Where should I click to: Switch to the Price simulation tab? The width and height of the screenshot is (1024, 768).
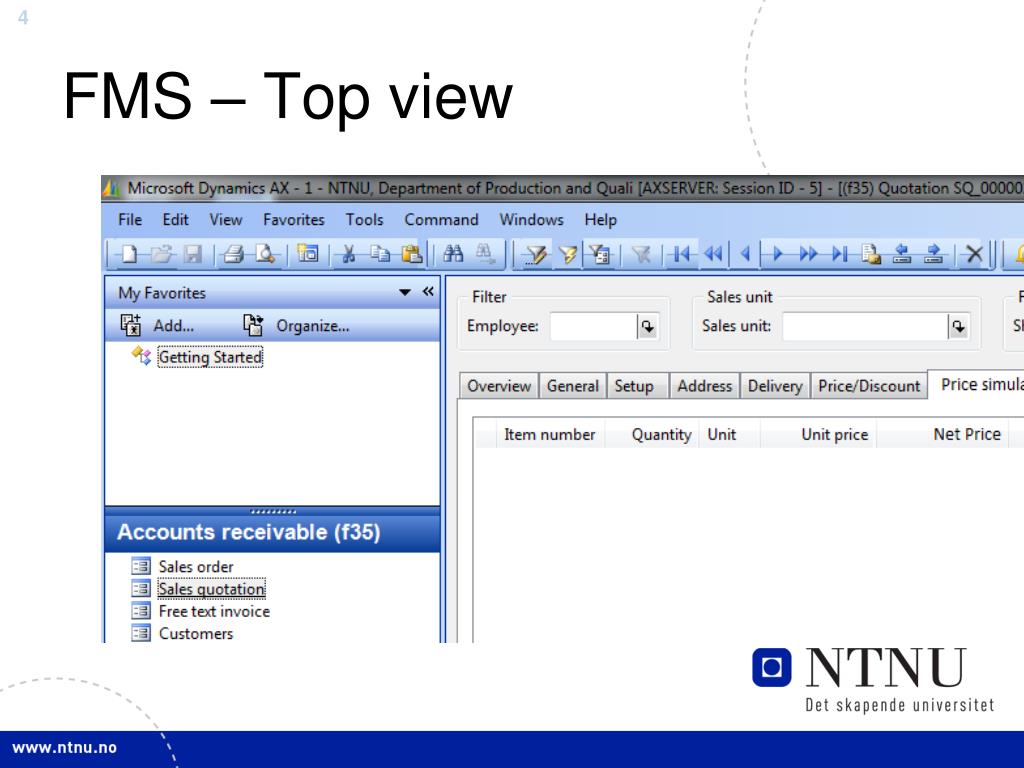coord(976,385)
